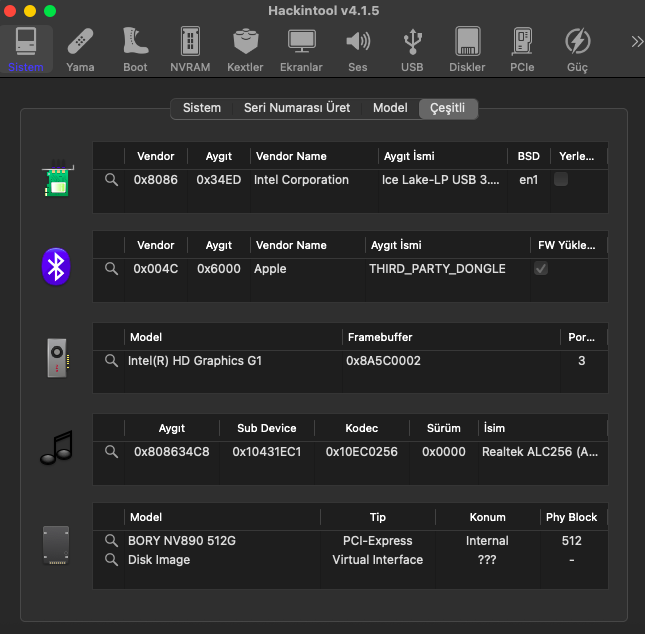Open the Boot section icon
Viewport: 645px width, 634px height.
click(x=135, y=49)
